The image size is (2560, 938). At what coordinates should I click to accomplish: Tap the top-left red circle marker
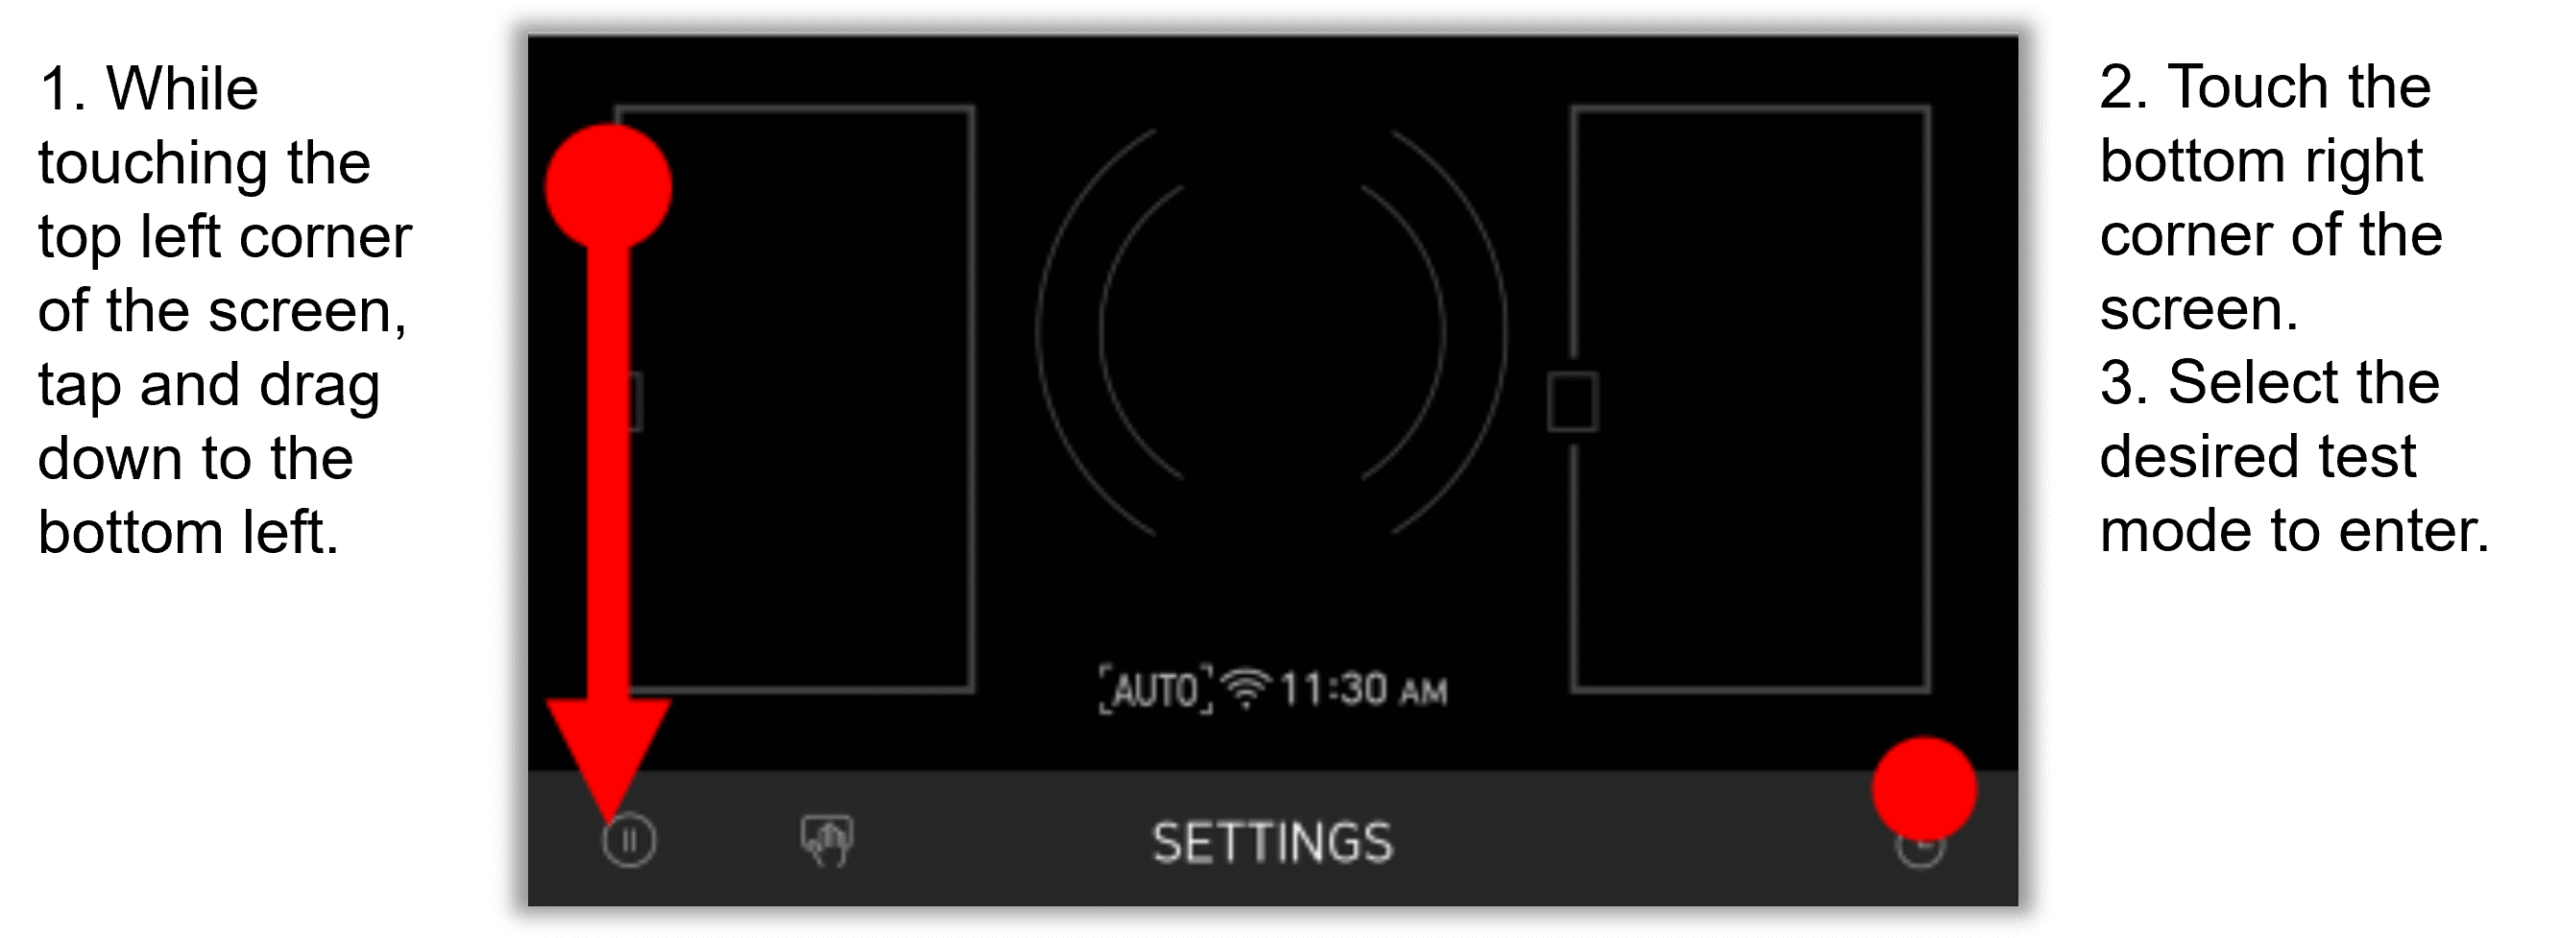(x=608, y=187)
